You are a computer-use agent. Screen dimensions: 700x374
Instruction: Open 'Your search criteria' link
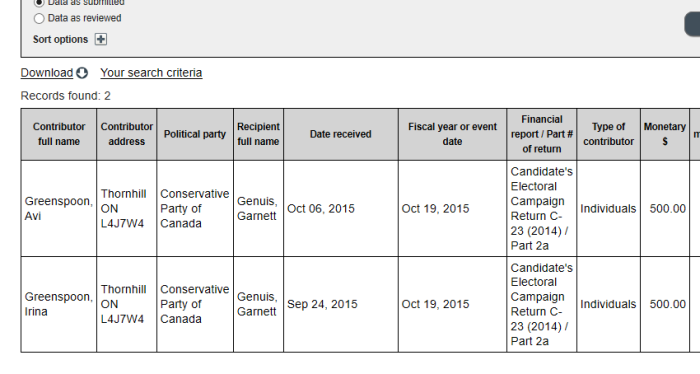click(151, 73)
